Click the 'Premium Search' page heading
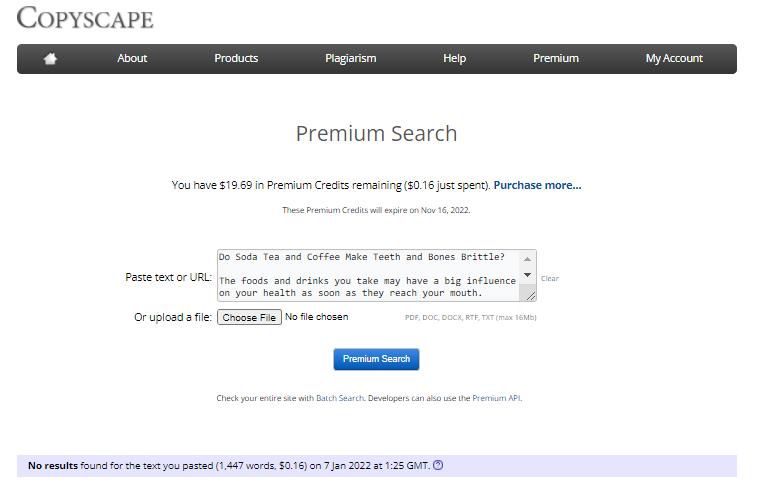The height and width of the screenshot is (483, 758). pyautogui.click(x=376, y=133)
